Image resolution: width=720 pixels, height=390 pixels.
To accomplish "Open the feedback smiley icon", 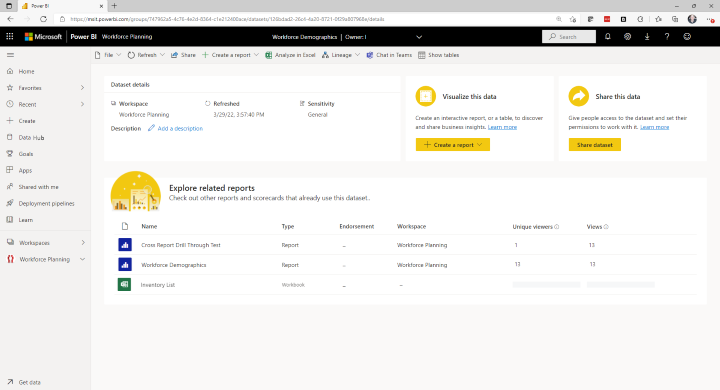I will 687,37.
